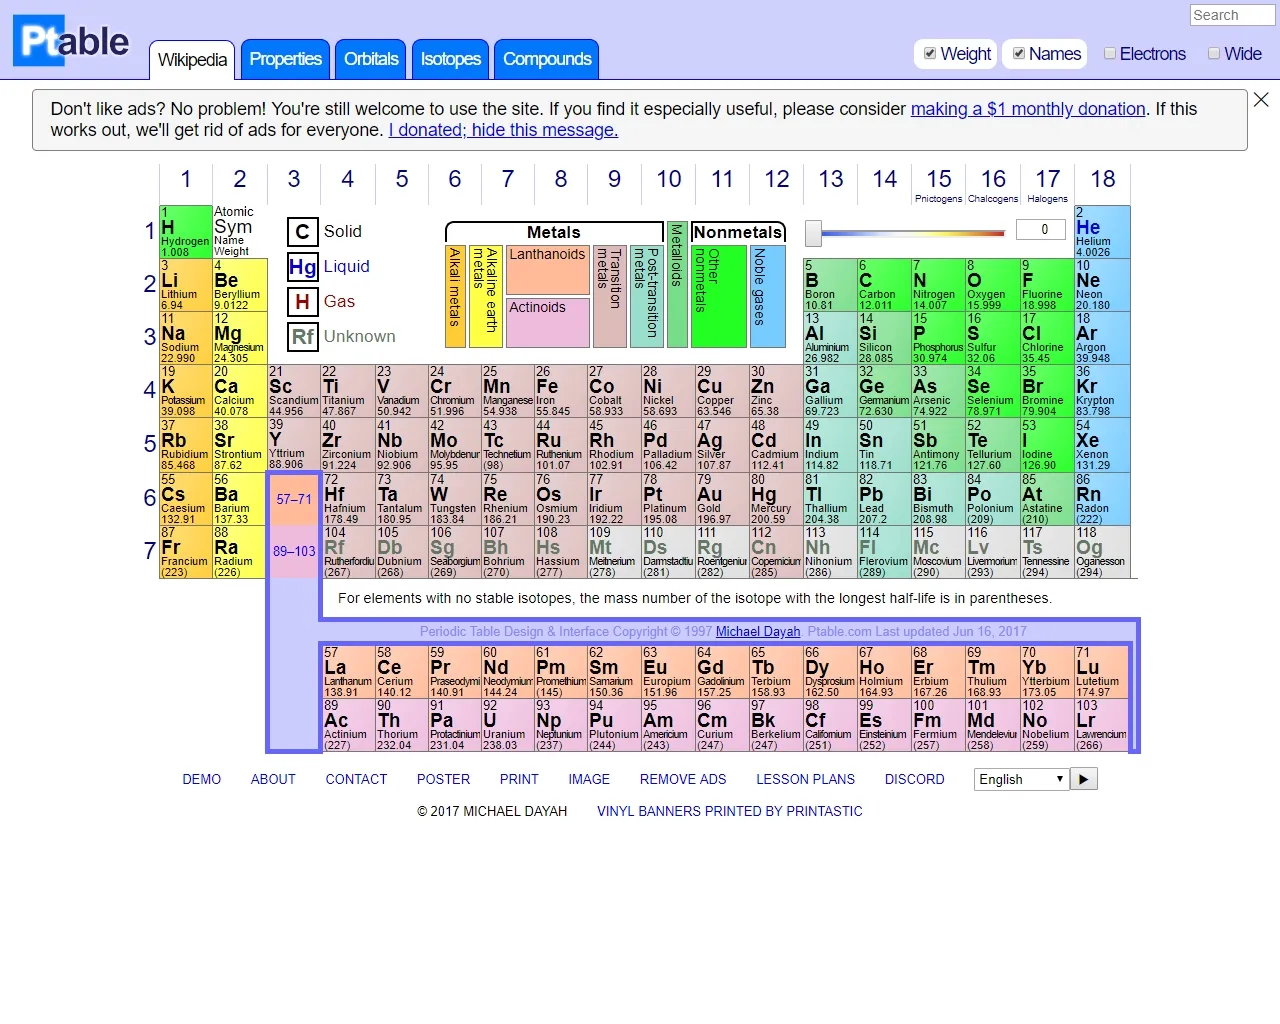Open the Gold element cell
Screen dimensions: 1280x1024
coord(721,499)
